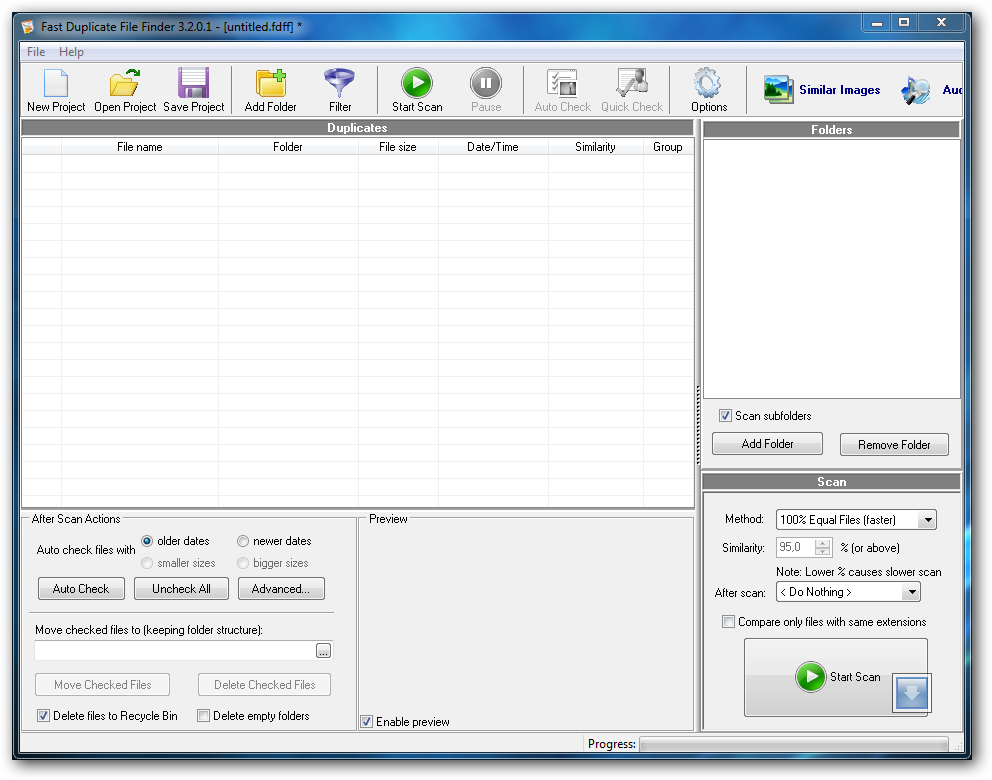
Task: Open the After scan action dropdown
Action: pos(911,591)
